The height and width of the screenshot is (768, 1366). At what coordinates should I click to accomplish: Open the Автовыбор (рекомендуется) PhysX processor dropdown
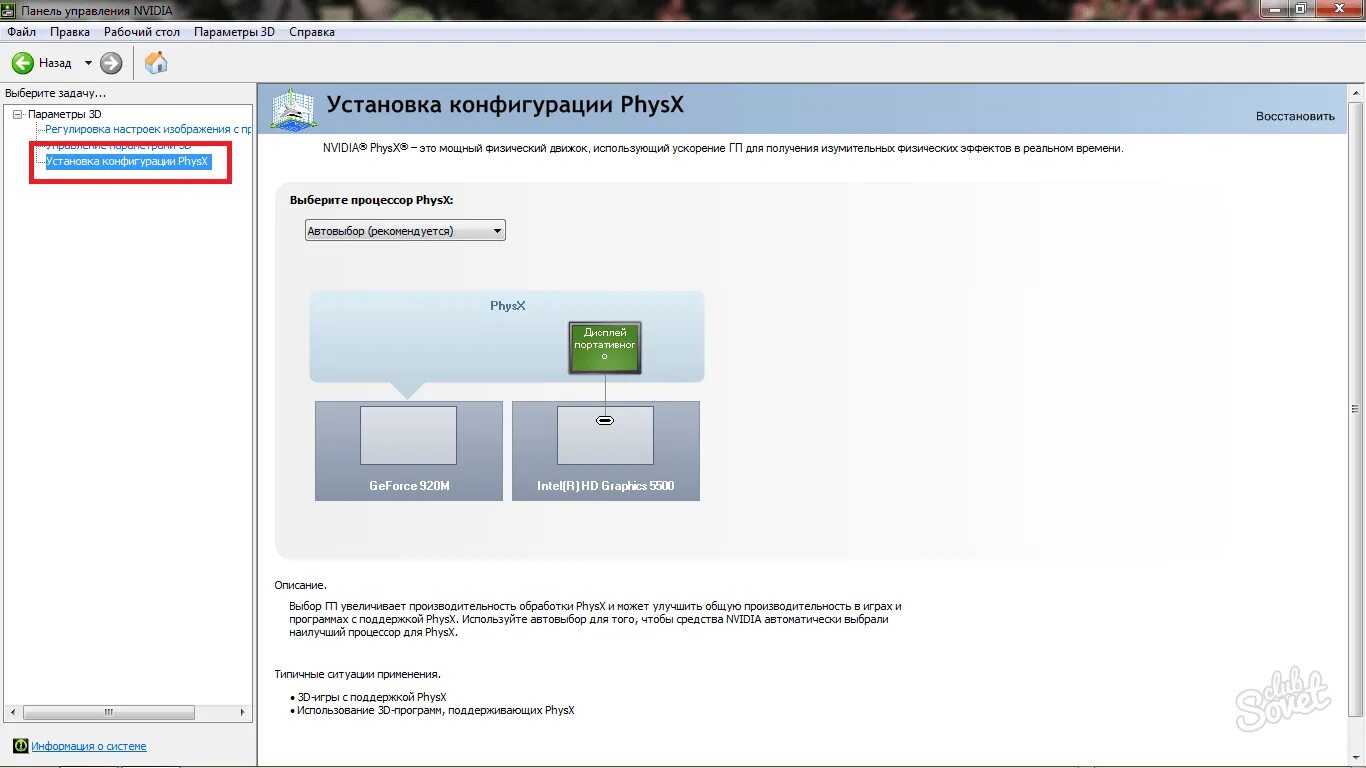pyautogui.click(x=405, y=231)
